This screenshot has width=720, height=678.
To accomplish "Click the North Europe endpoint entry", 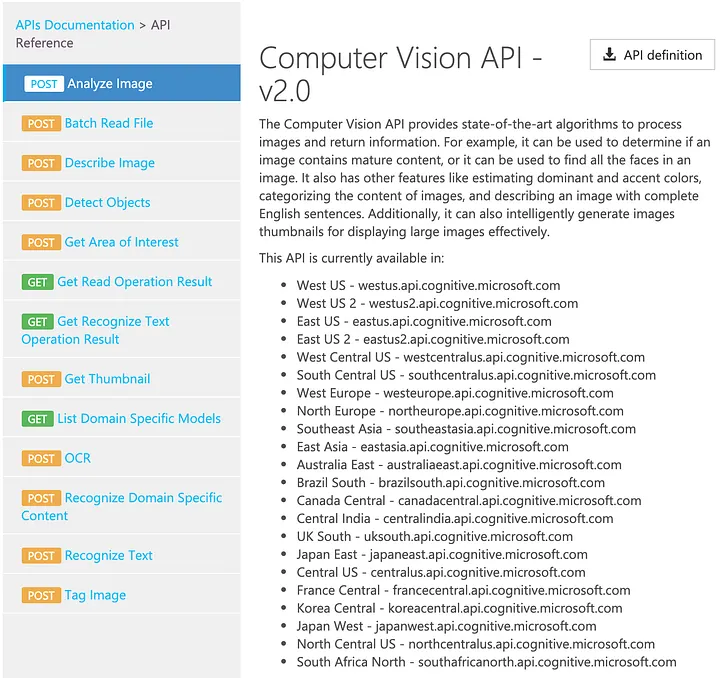I will tap(460, 411).
